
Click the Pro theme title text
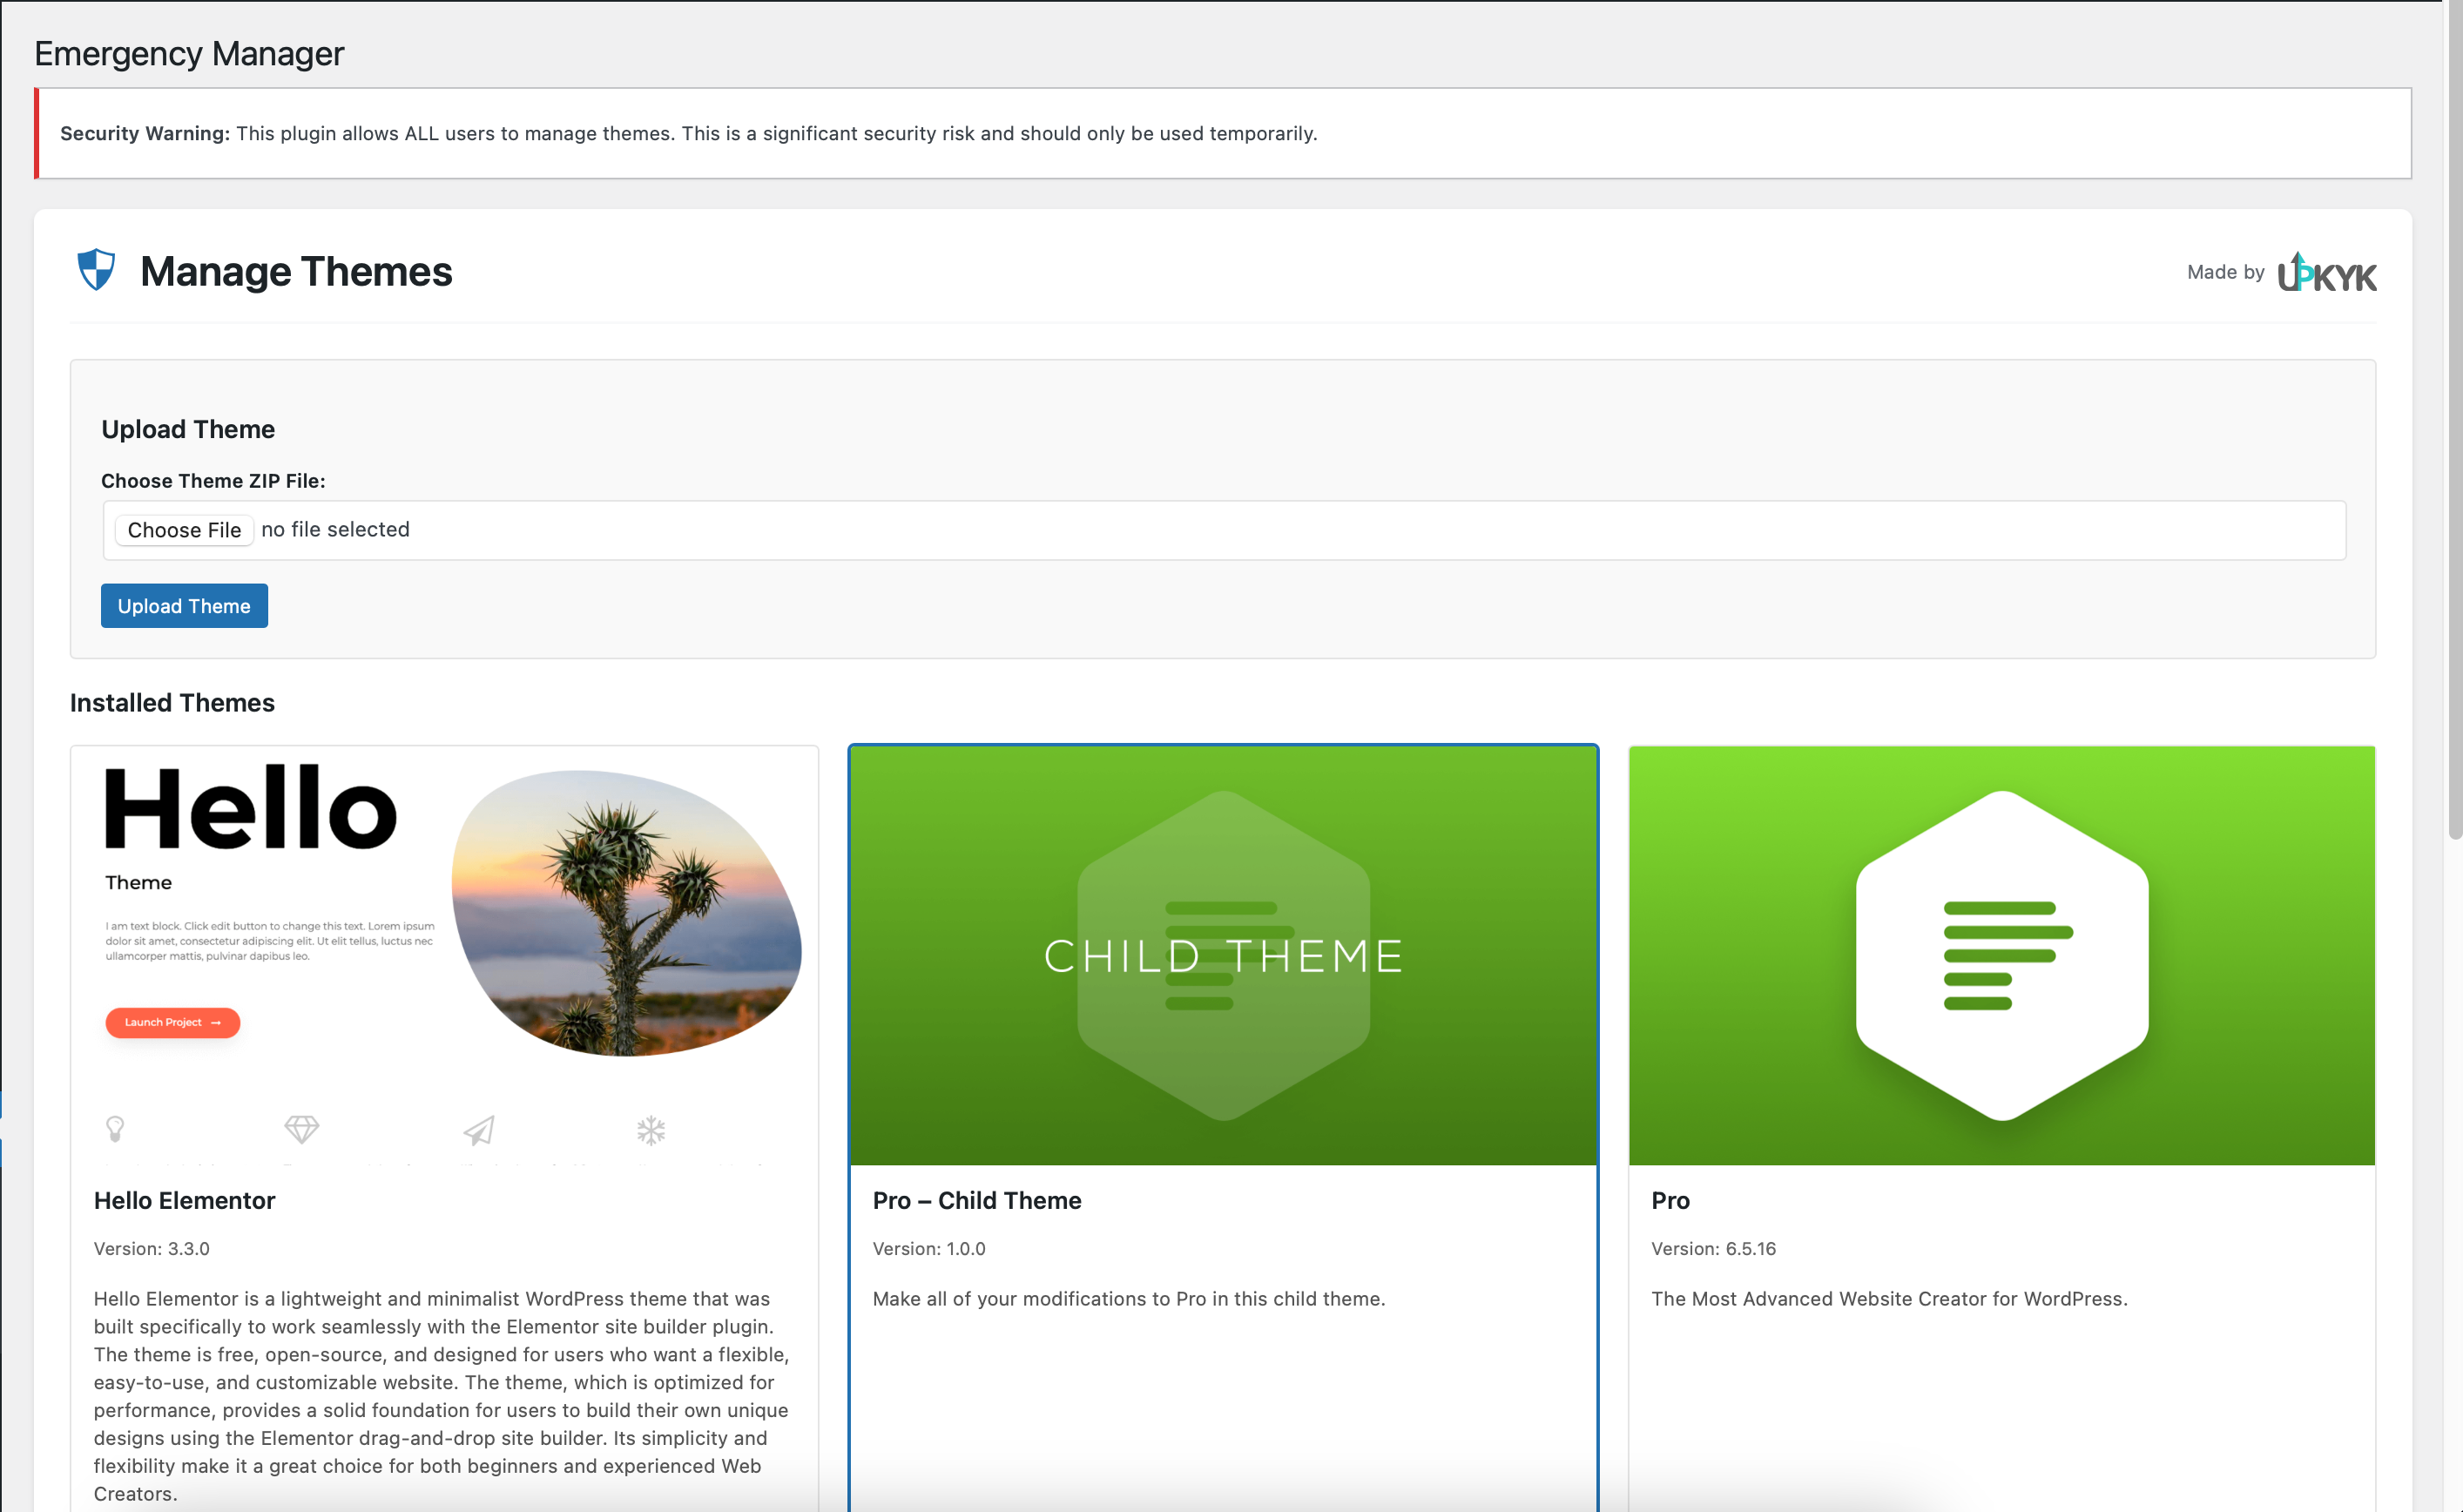pyautogui.click(x=1669, y=1200)
